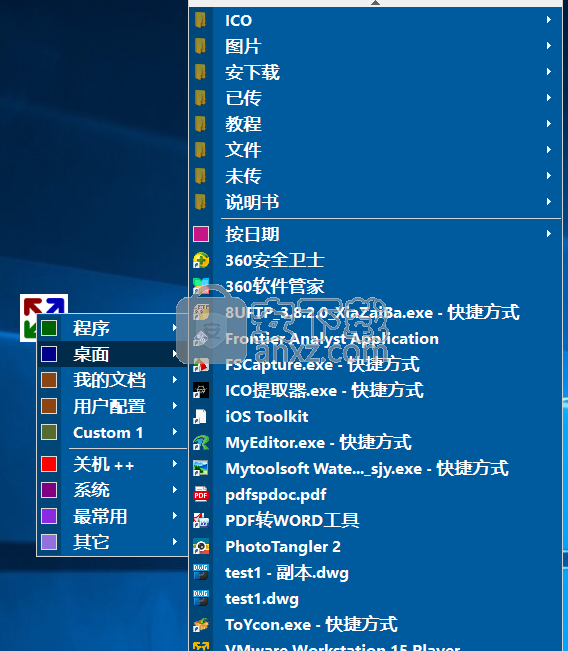Expand the 我的文档 submenu arrow
The width and height of the screenshot is (568, 651).
point(175,379)
